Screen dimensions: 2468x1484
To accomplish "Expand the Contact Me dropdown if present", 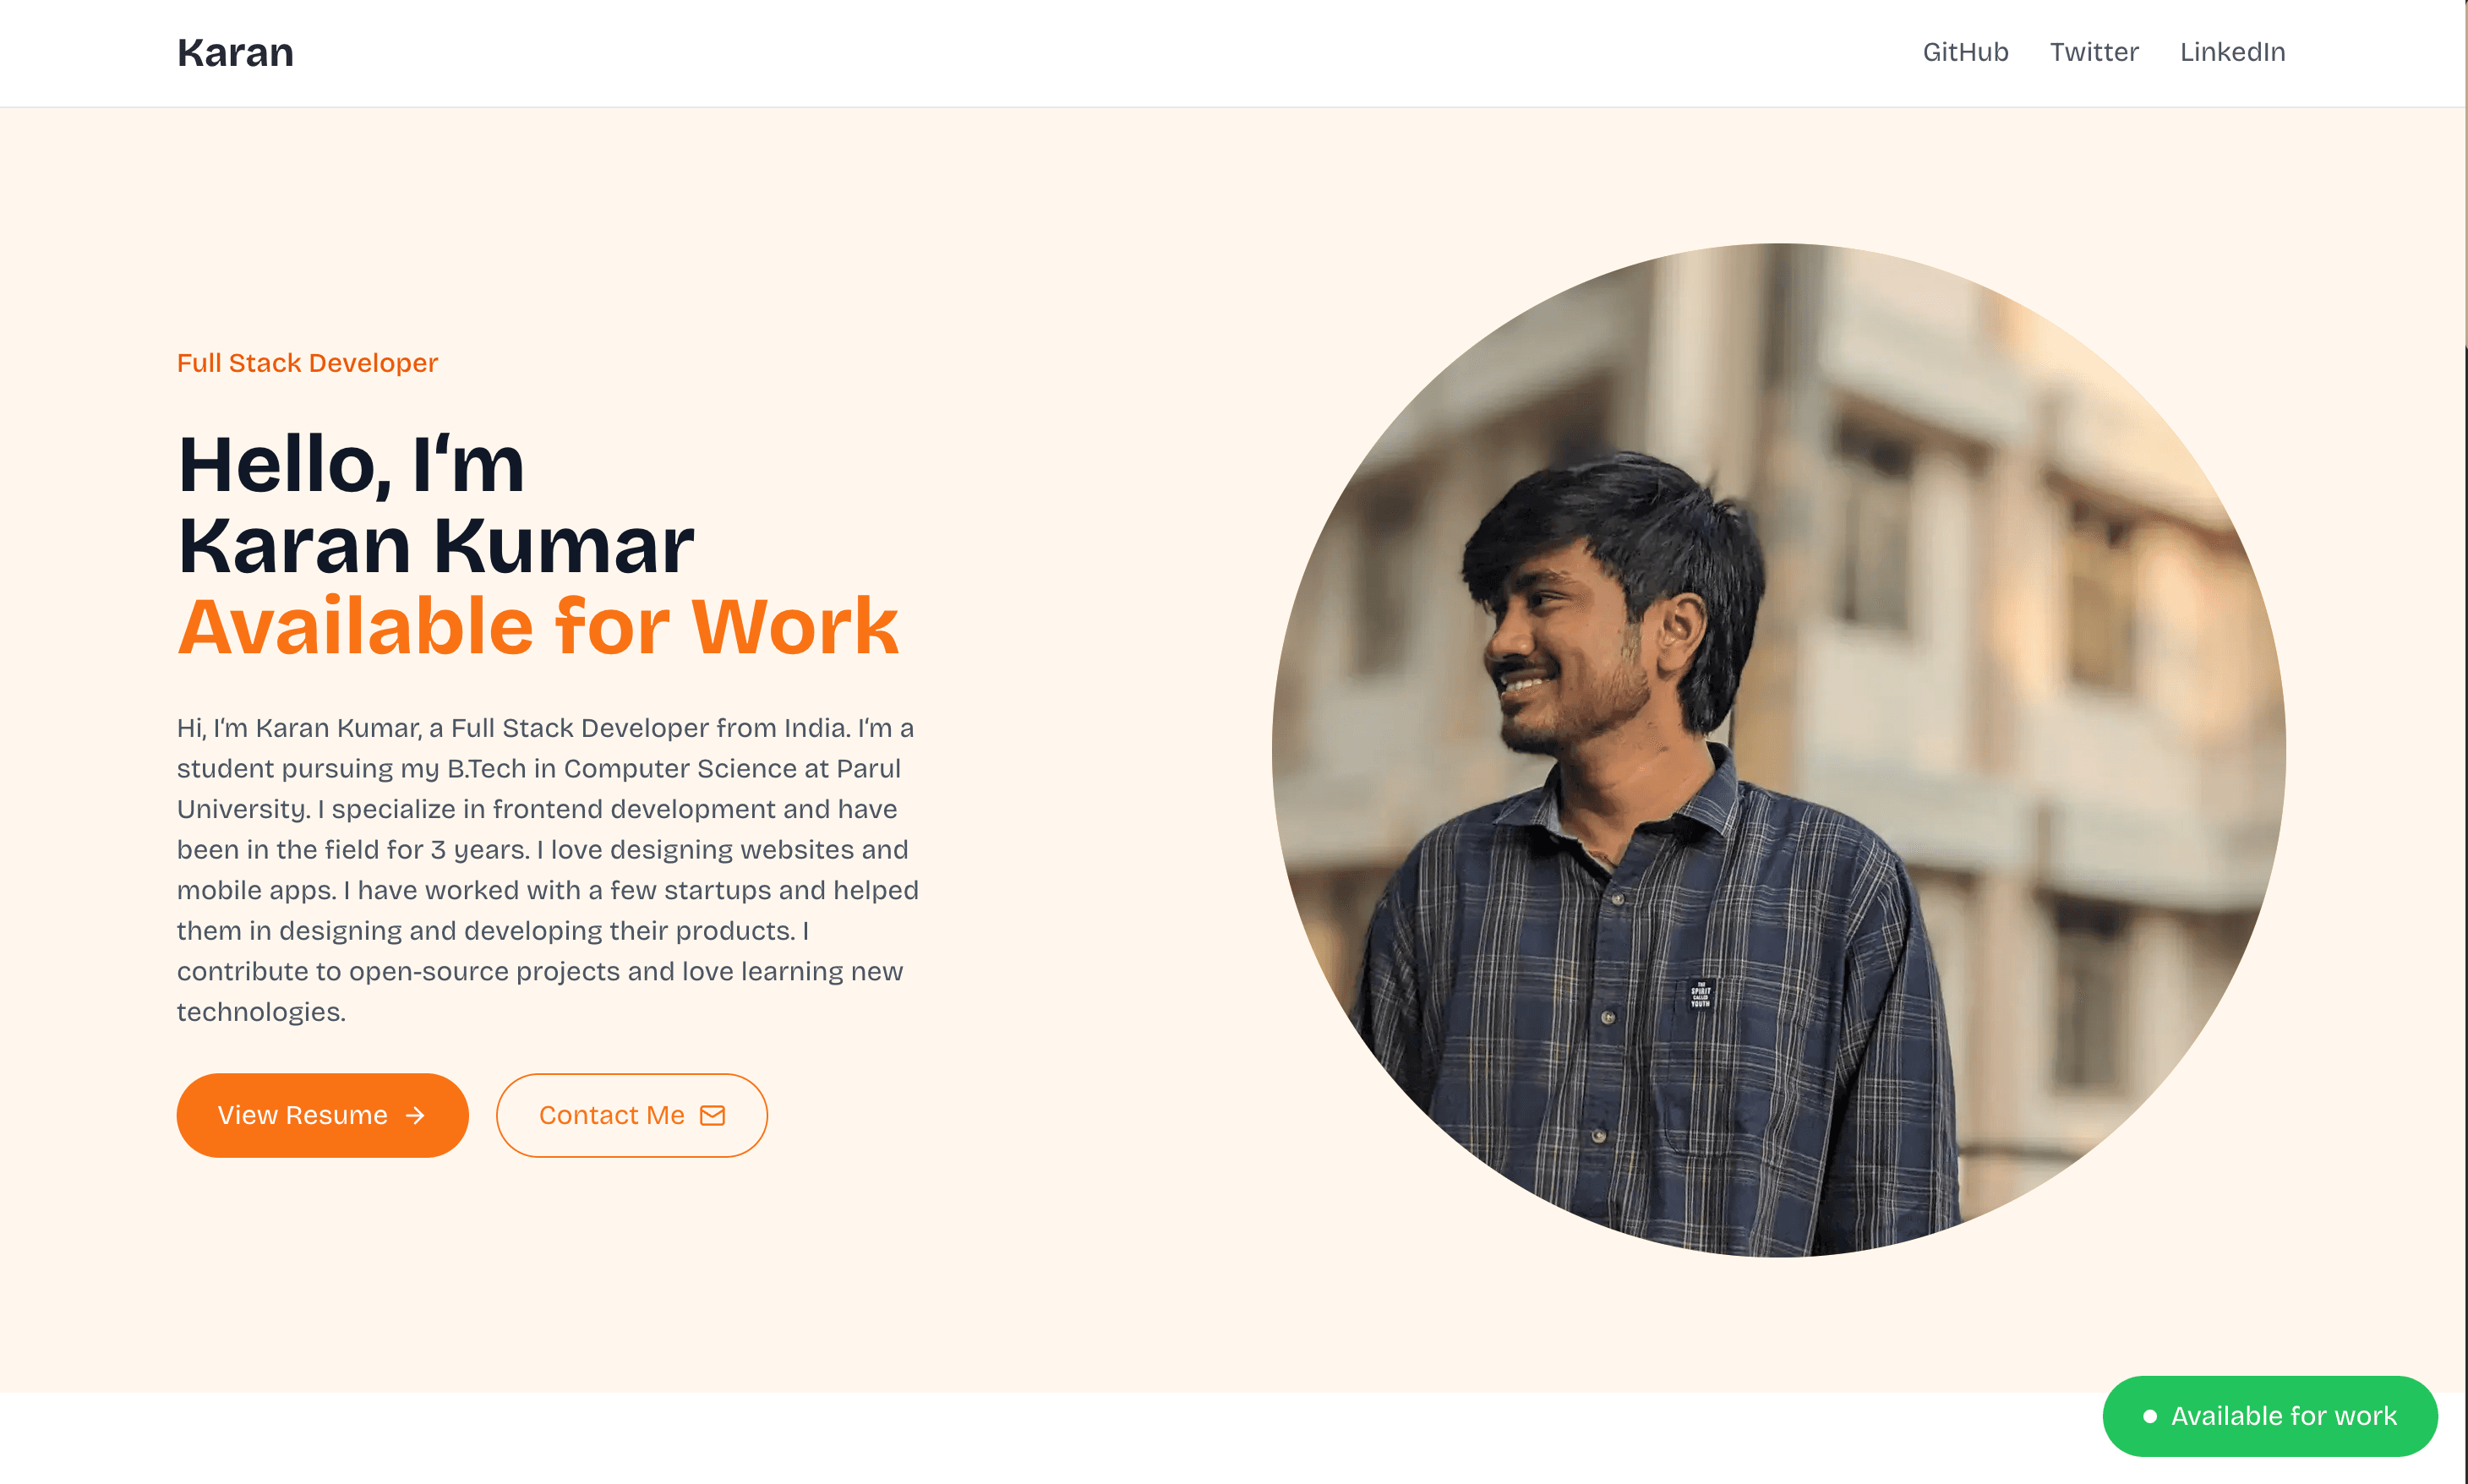I will pos(631,1114).
